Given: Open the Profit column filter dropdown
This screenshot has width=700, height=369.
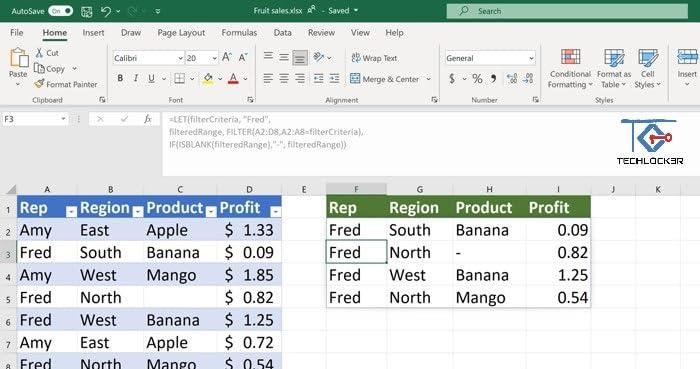Looking at the screenshot, I should (x=276, y=212).
